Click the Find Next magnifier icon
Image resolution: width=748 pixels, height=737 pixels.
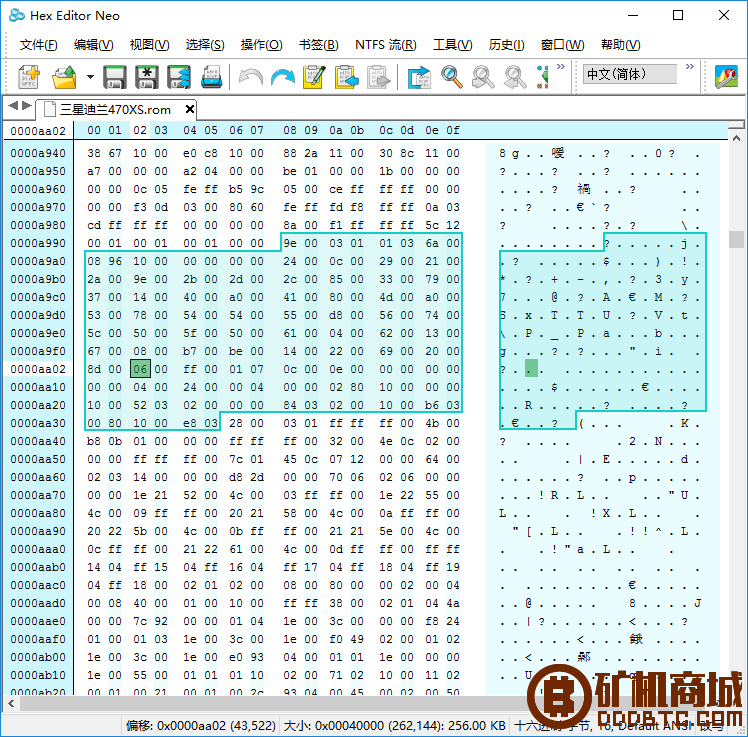point(483,77)
